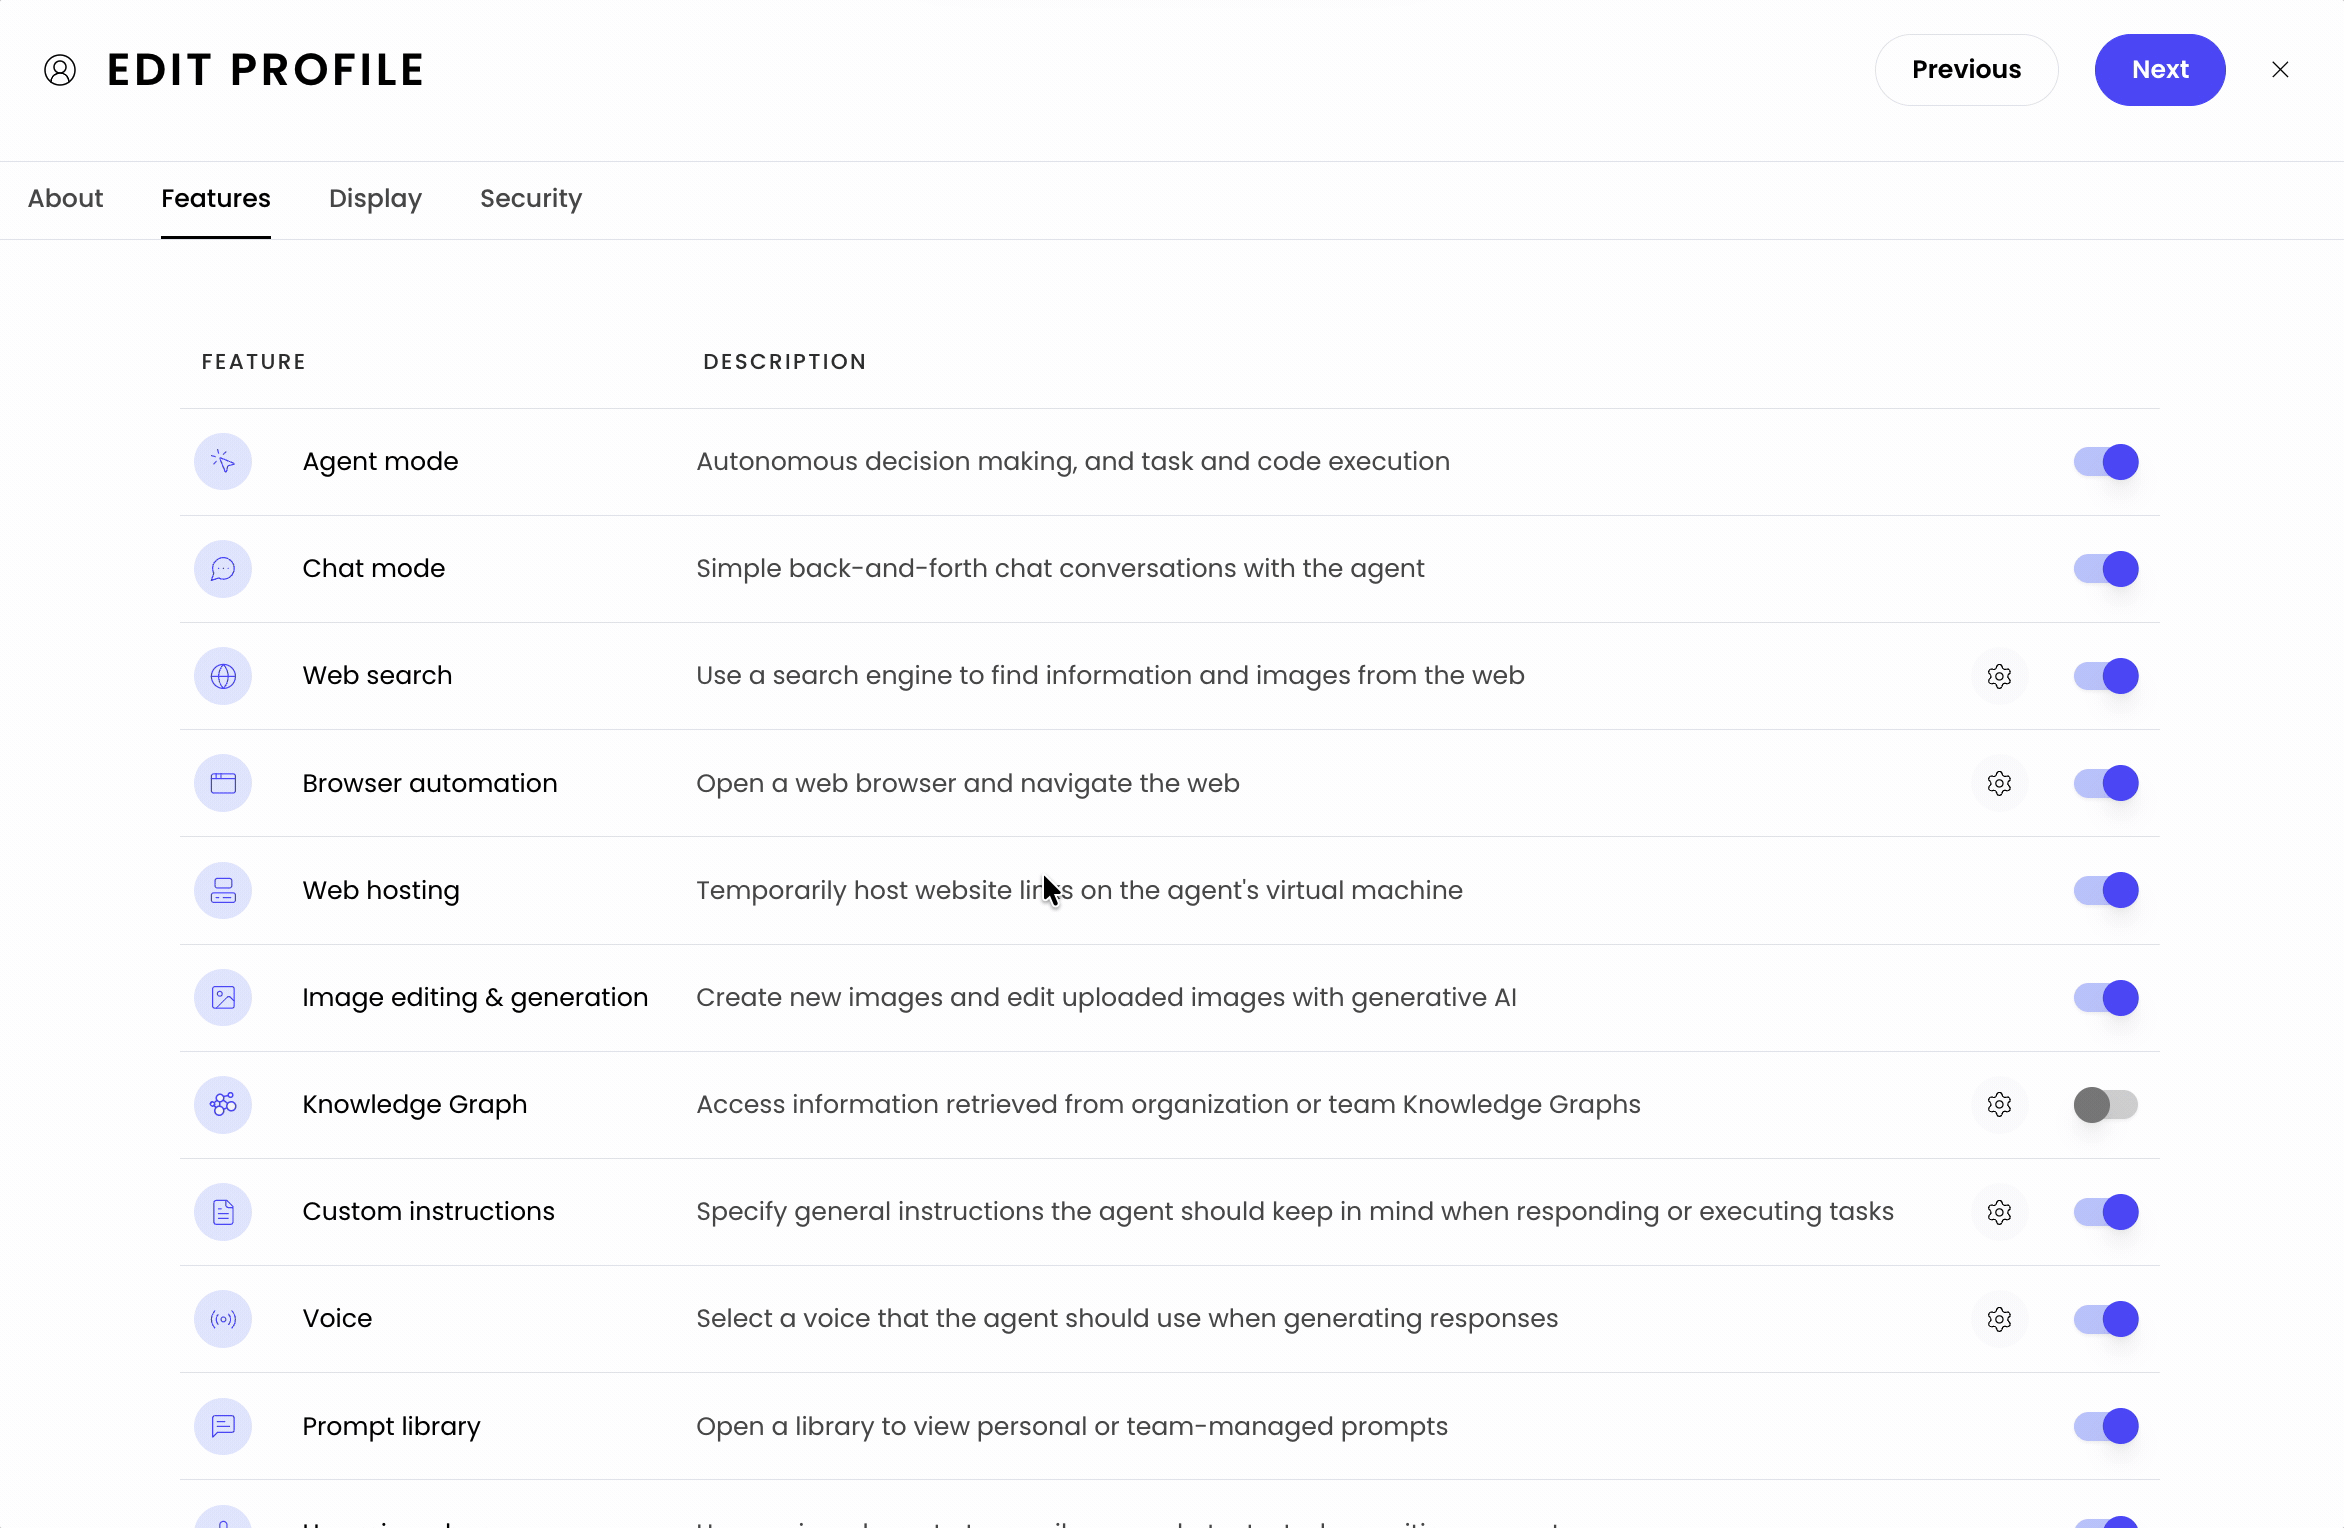Disable the Agent mode toggle
2344x1528 pixels.
2106,461
